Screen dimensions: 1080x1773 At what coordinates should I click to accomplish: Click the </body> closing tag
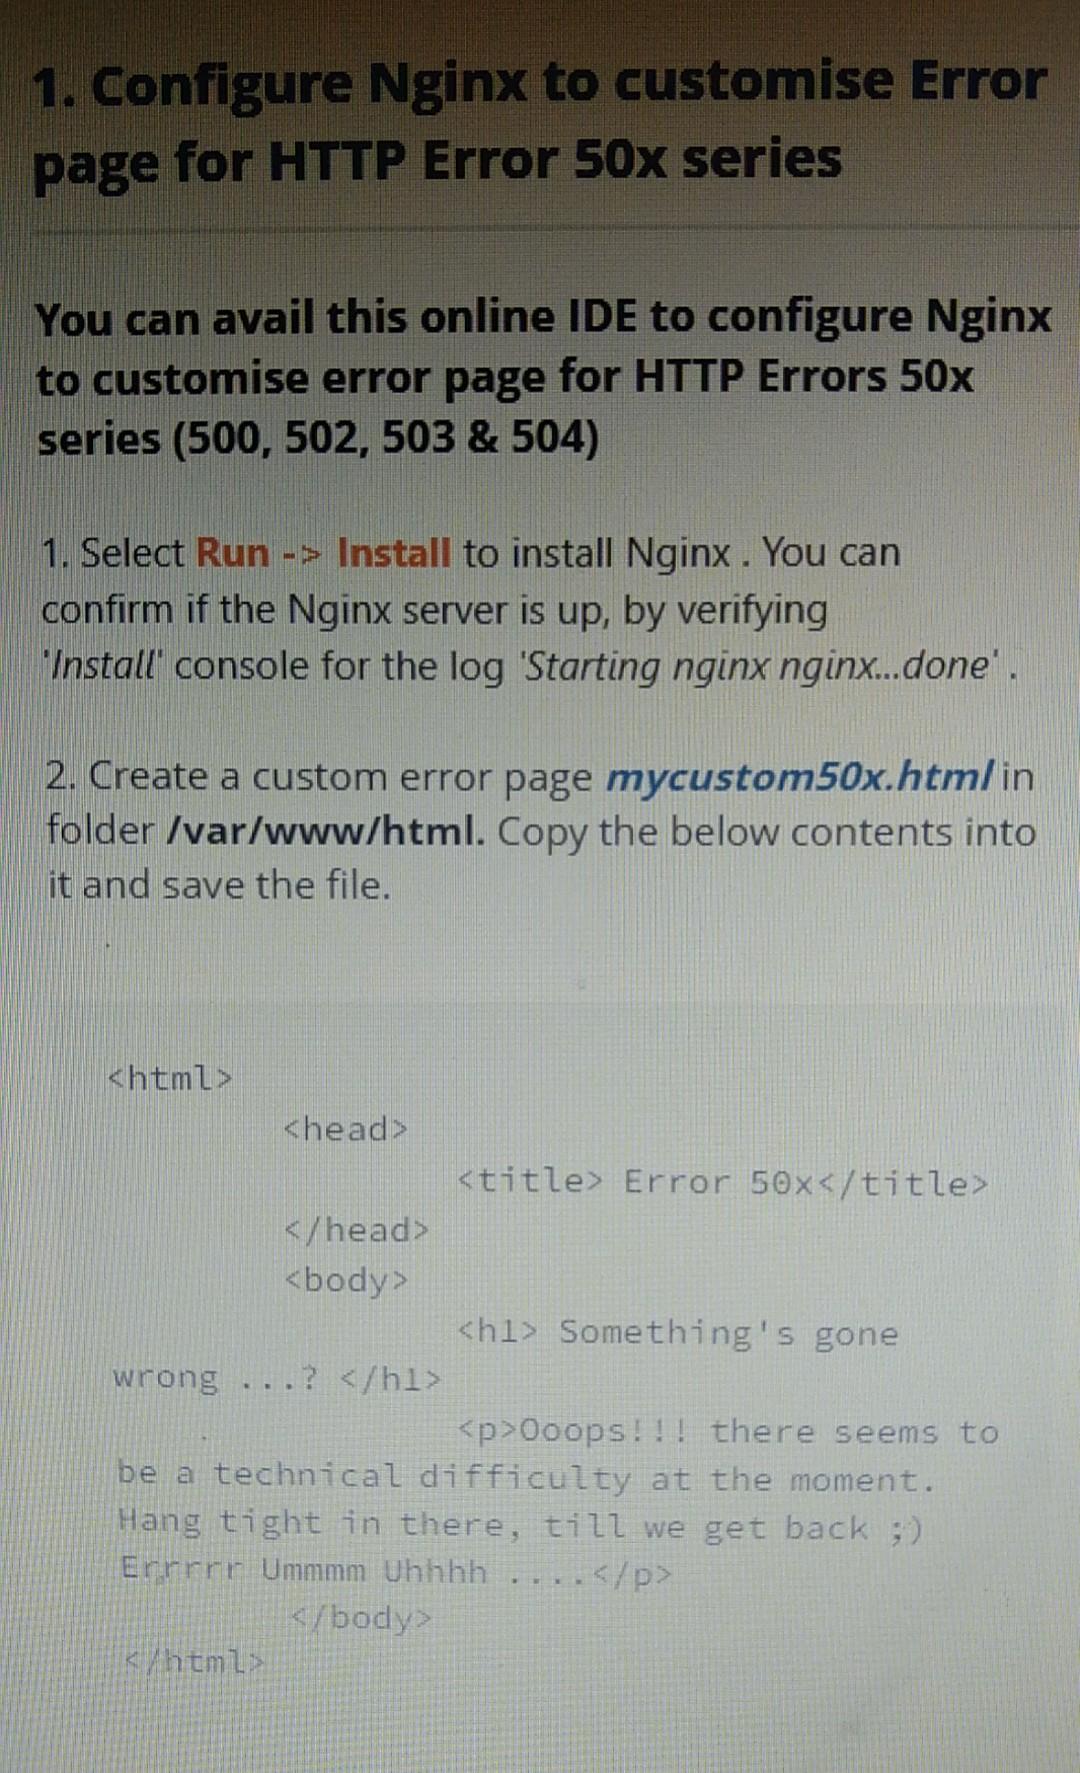tap(362, 1617)
